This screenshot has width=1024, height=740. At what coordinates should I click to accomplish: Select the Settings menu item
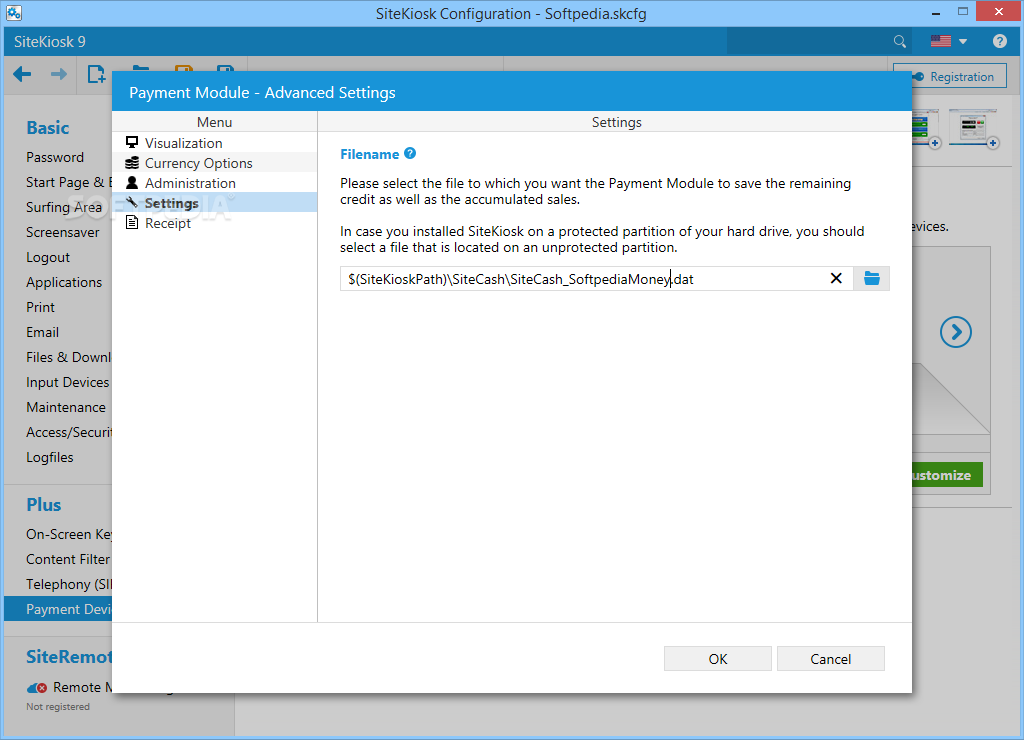214,203
